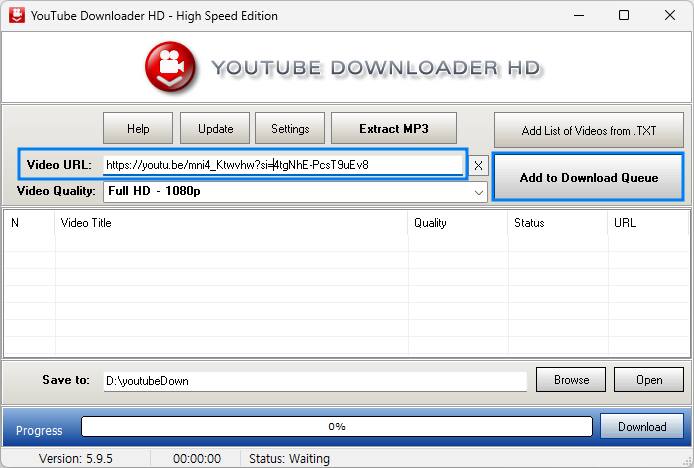694x468 pixels.
Task: Open the Help button
Action: pos(138,128)
